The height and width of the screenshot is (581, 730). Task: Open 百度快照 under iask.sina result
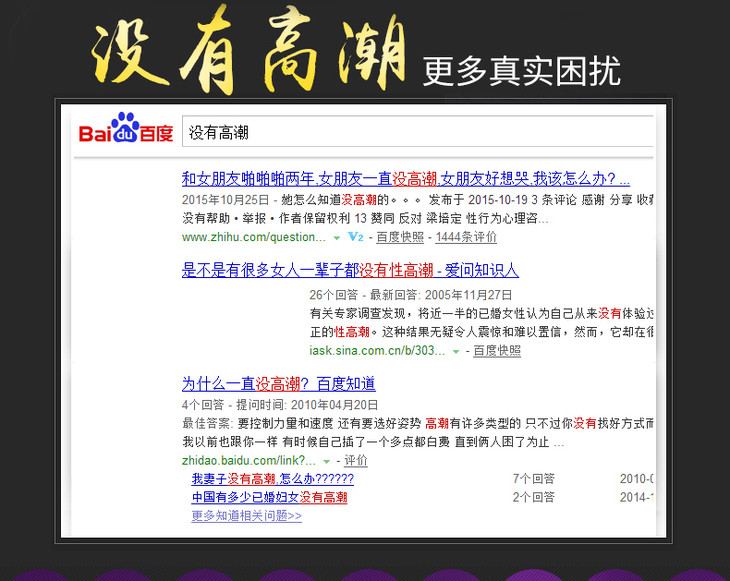pos(497,351)
